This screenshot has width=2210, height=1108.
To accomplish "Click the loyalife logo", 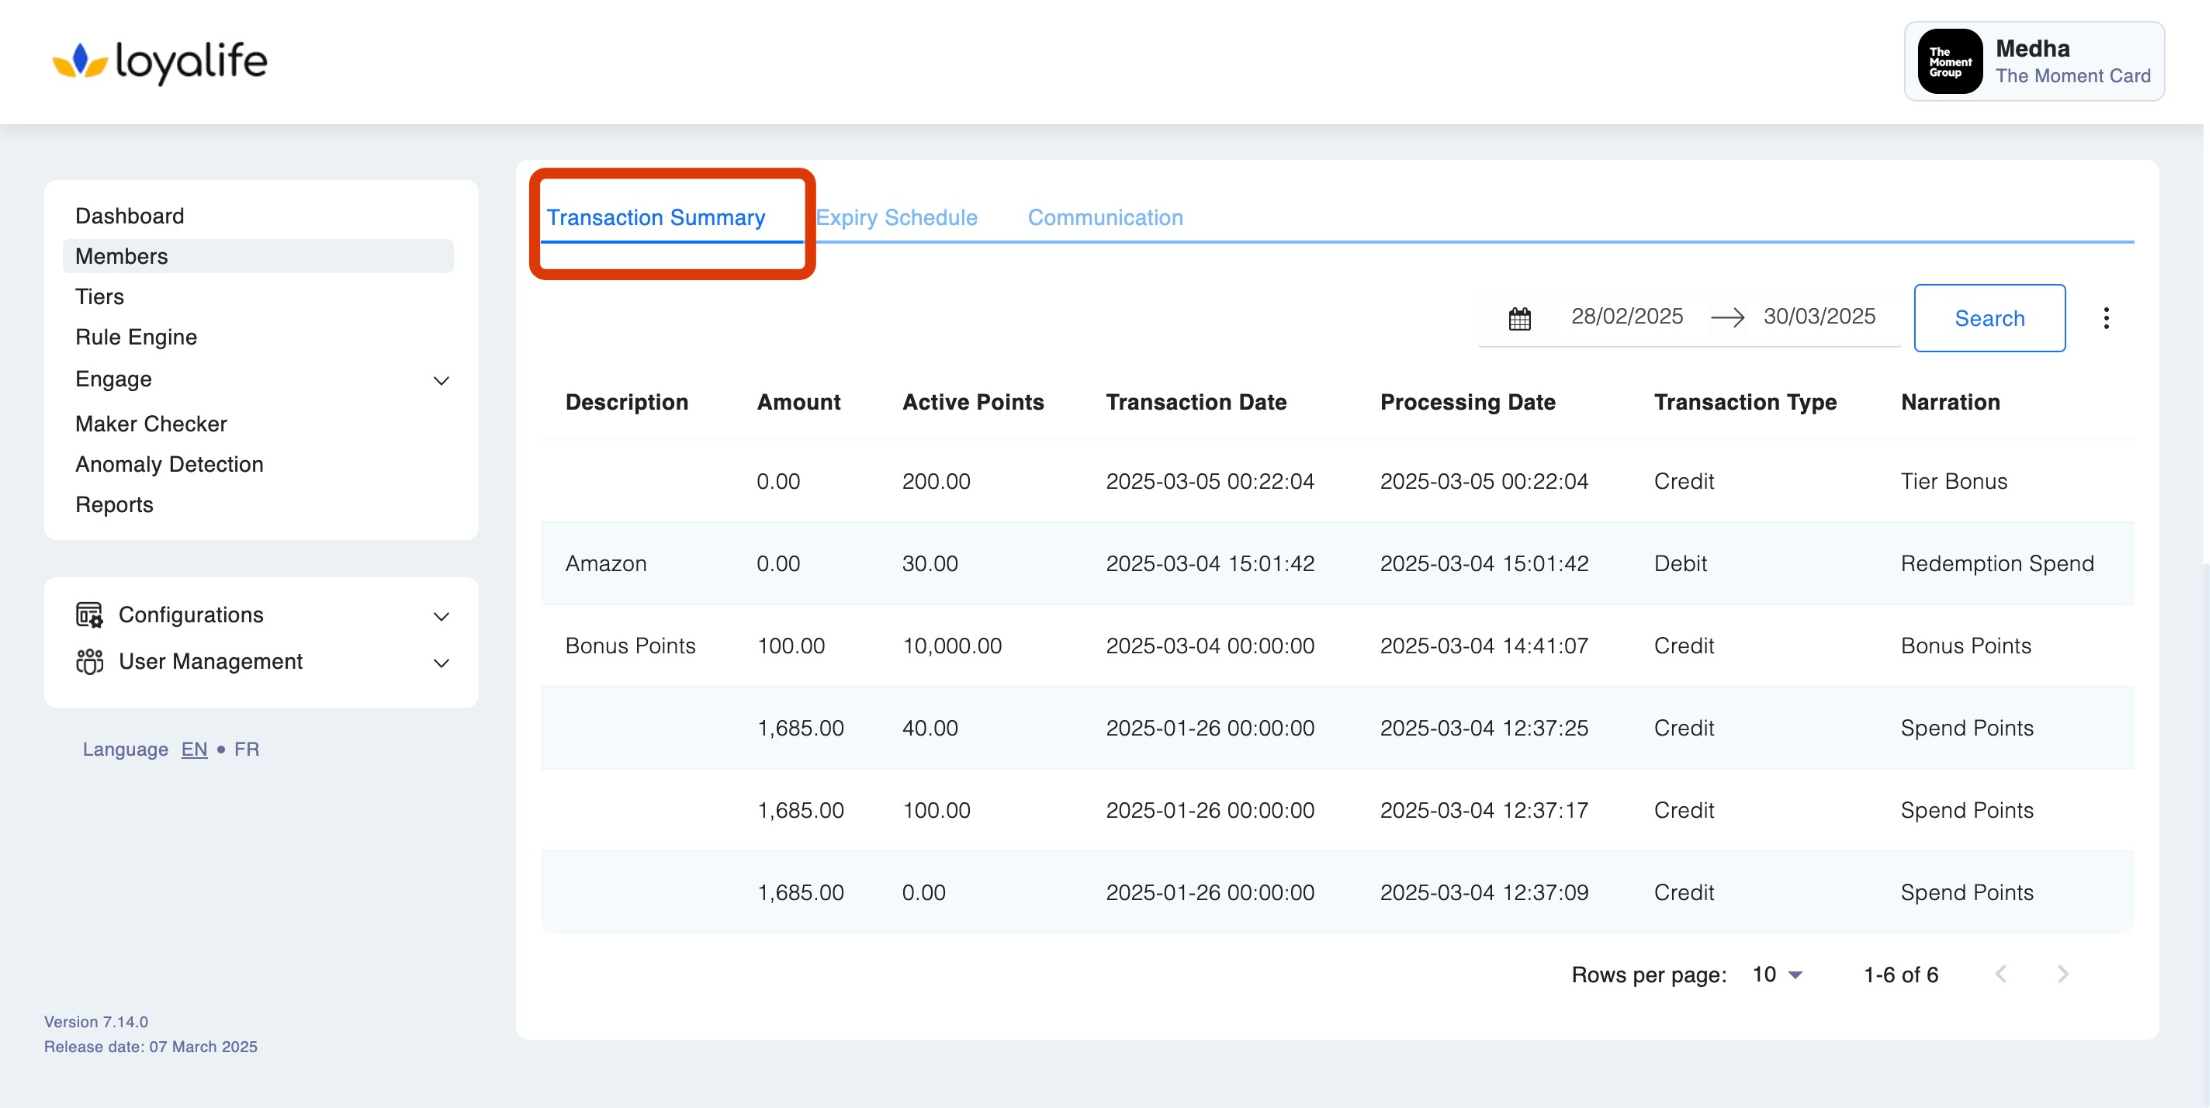I will (160, 61).
